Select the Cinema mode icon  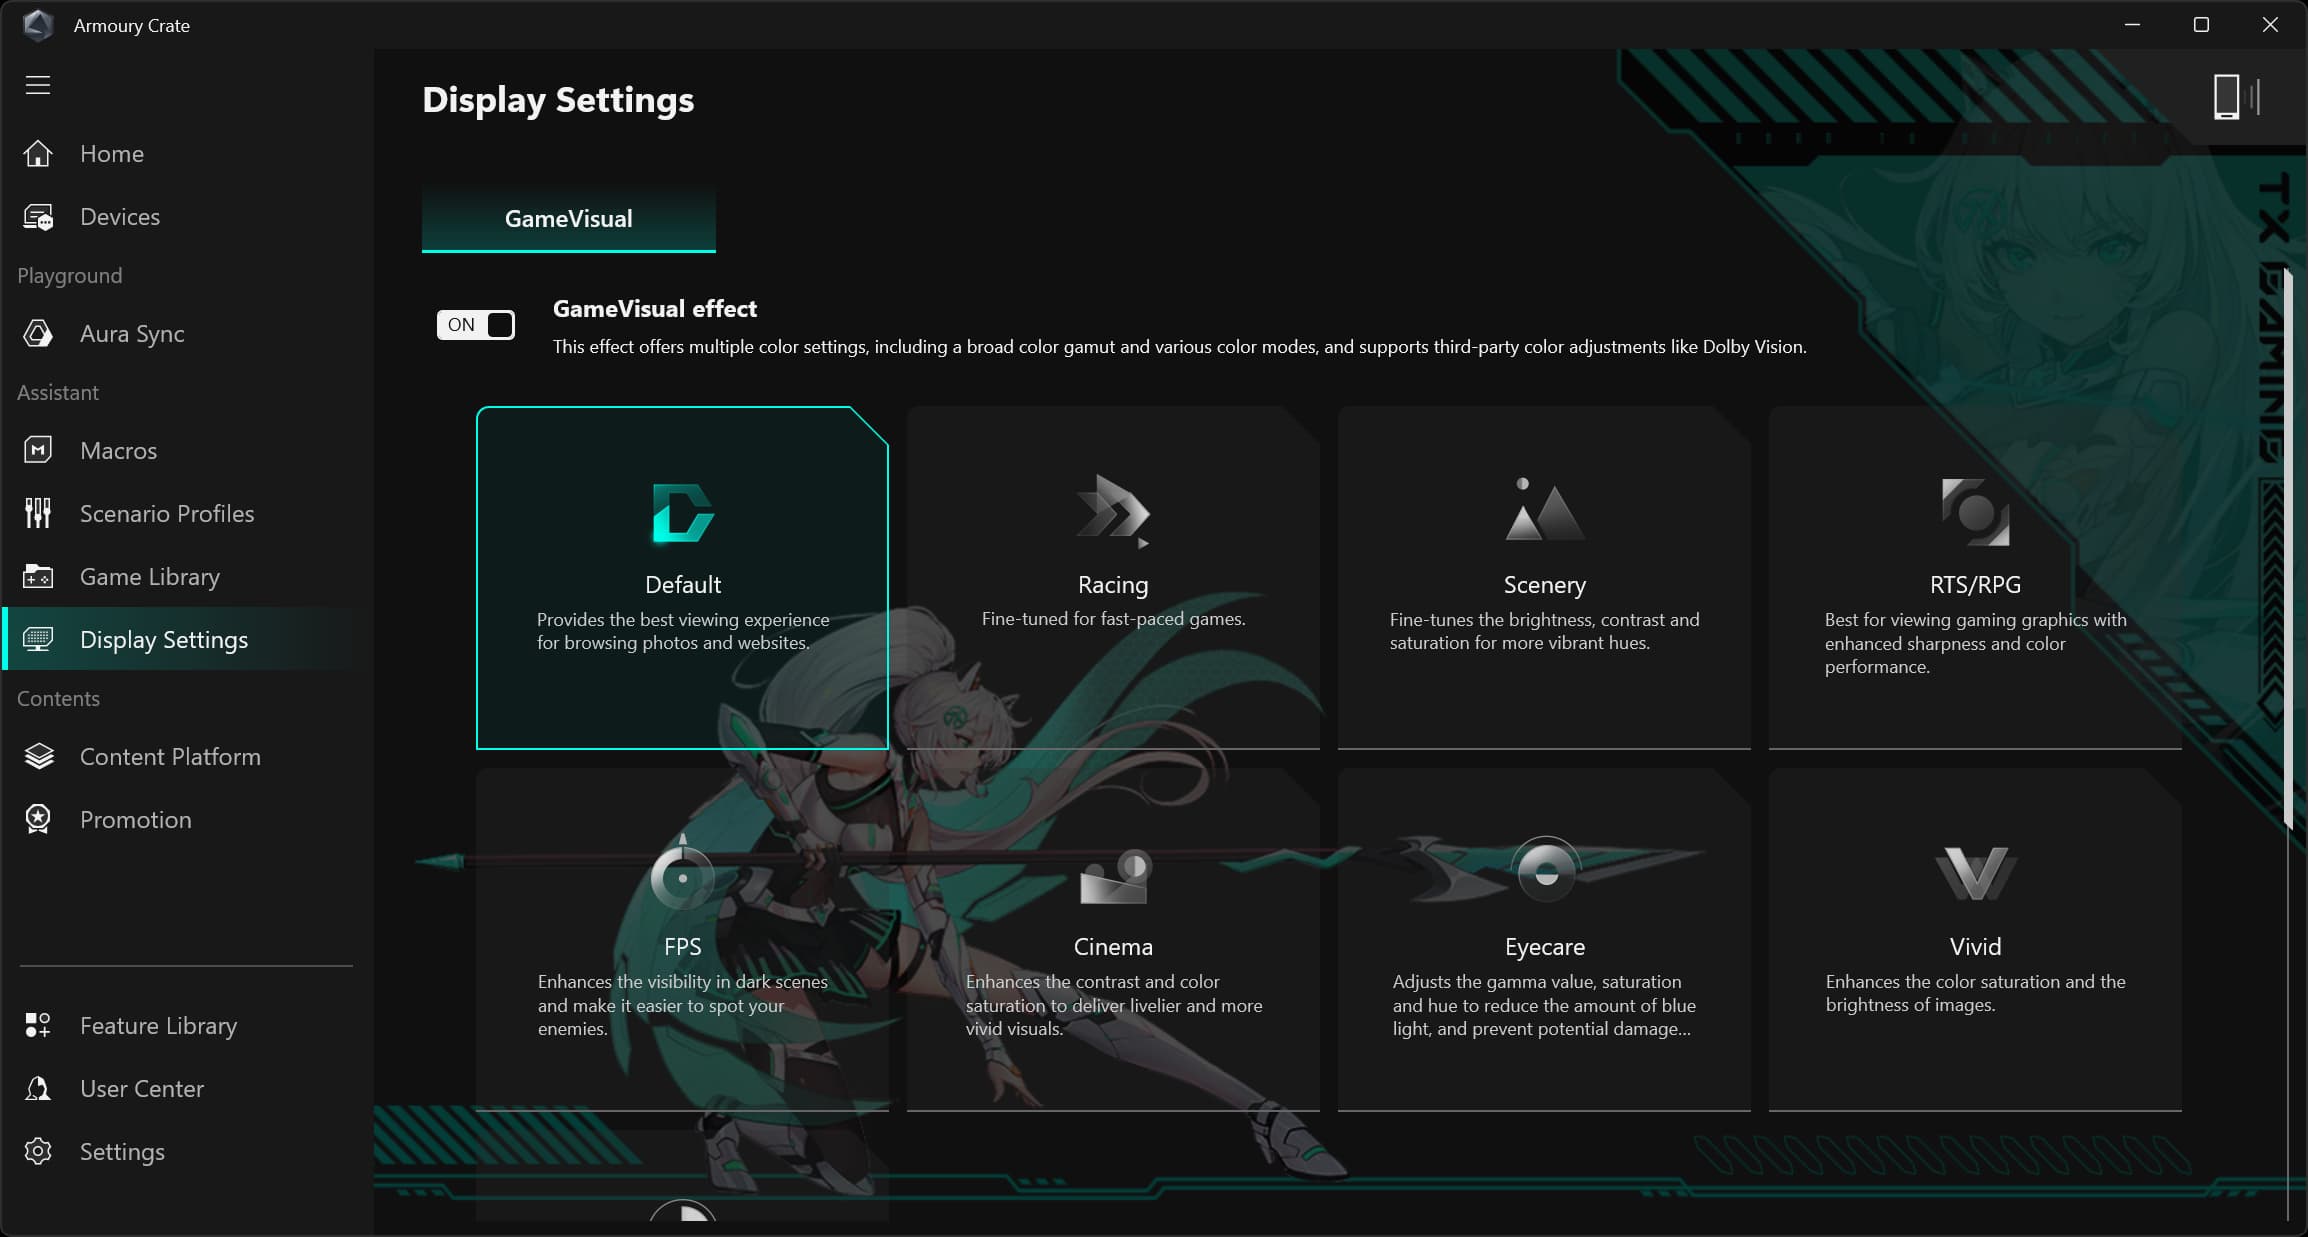click(1114, 877)
